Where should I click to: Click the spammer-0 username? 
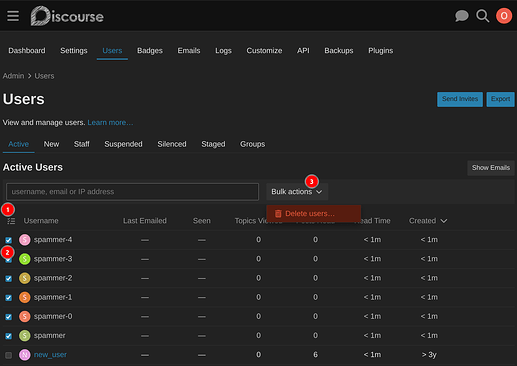[x=53, y=316]
